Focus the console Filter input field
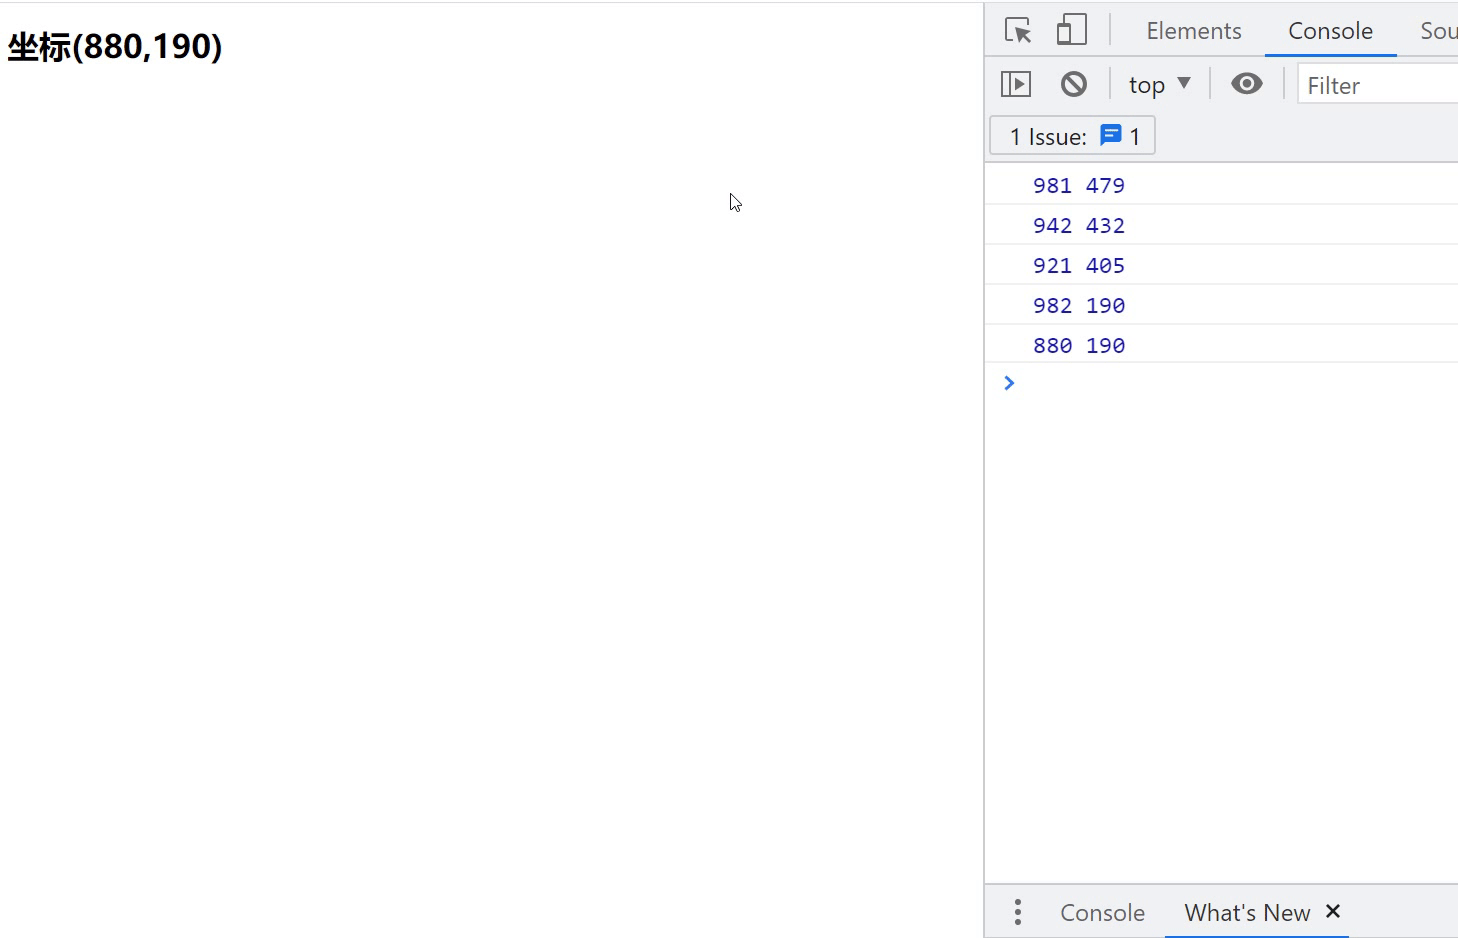The height and width of the screenshot is (938, 1458). point(1379,84)
